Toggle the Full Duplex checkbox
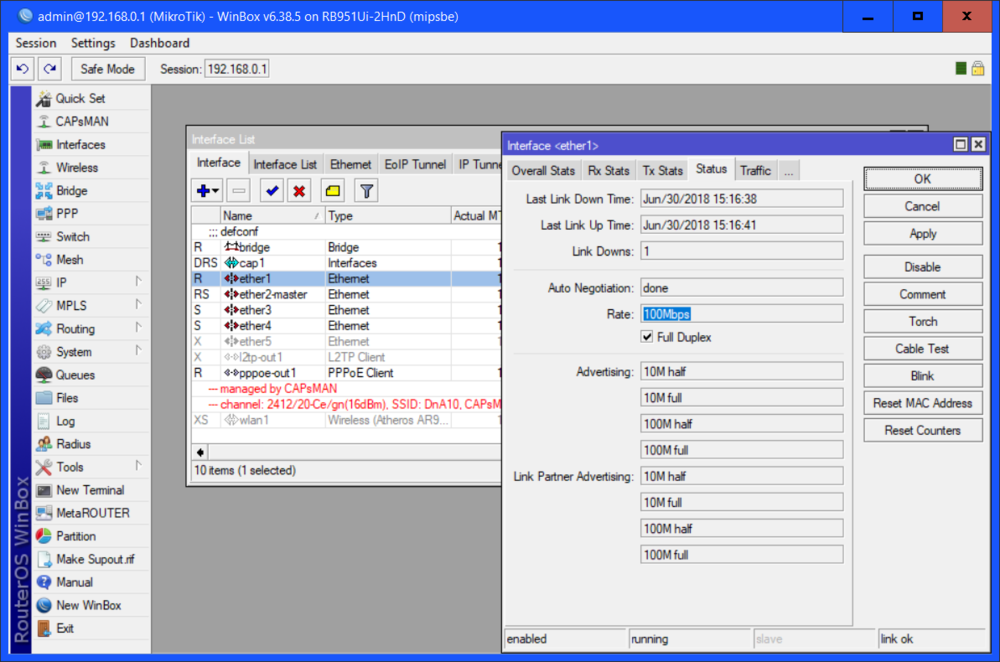1000x662 pixels. 647,337
